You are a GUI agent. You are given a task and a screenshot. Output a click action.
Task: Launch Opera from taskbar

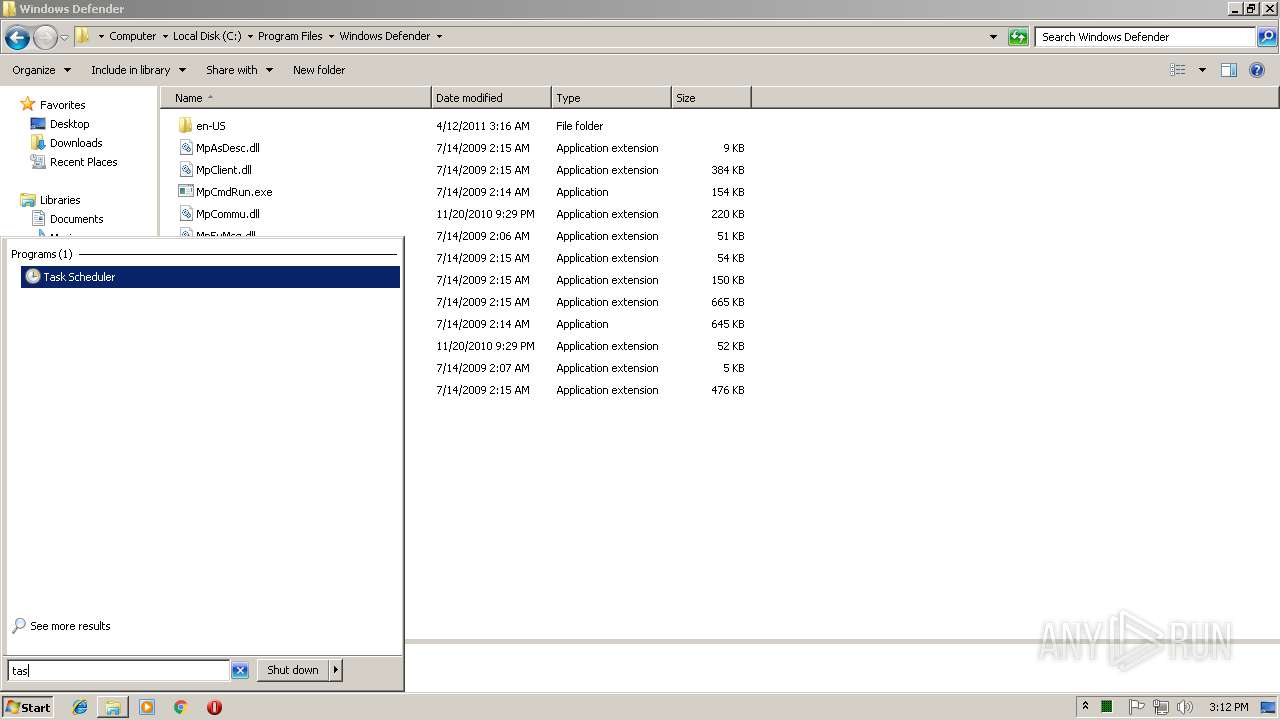coord(214,707)
